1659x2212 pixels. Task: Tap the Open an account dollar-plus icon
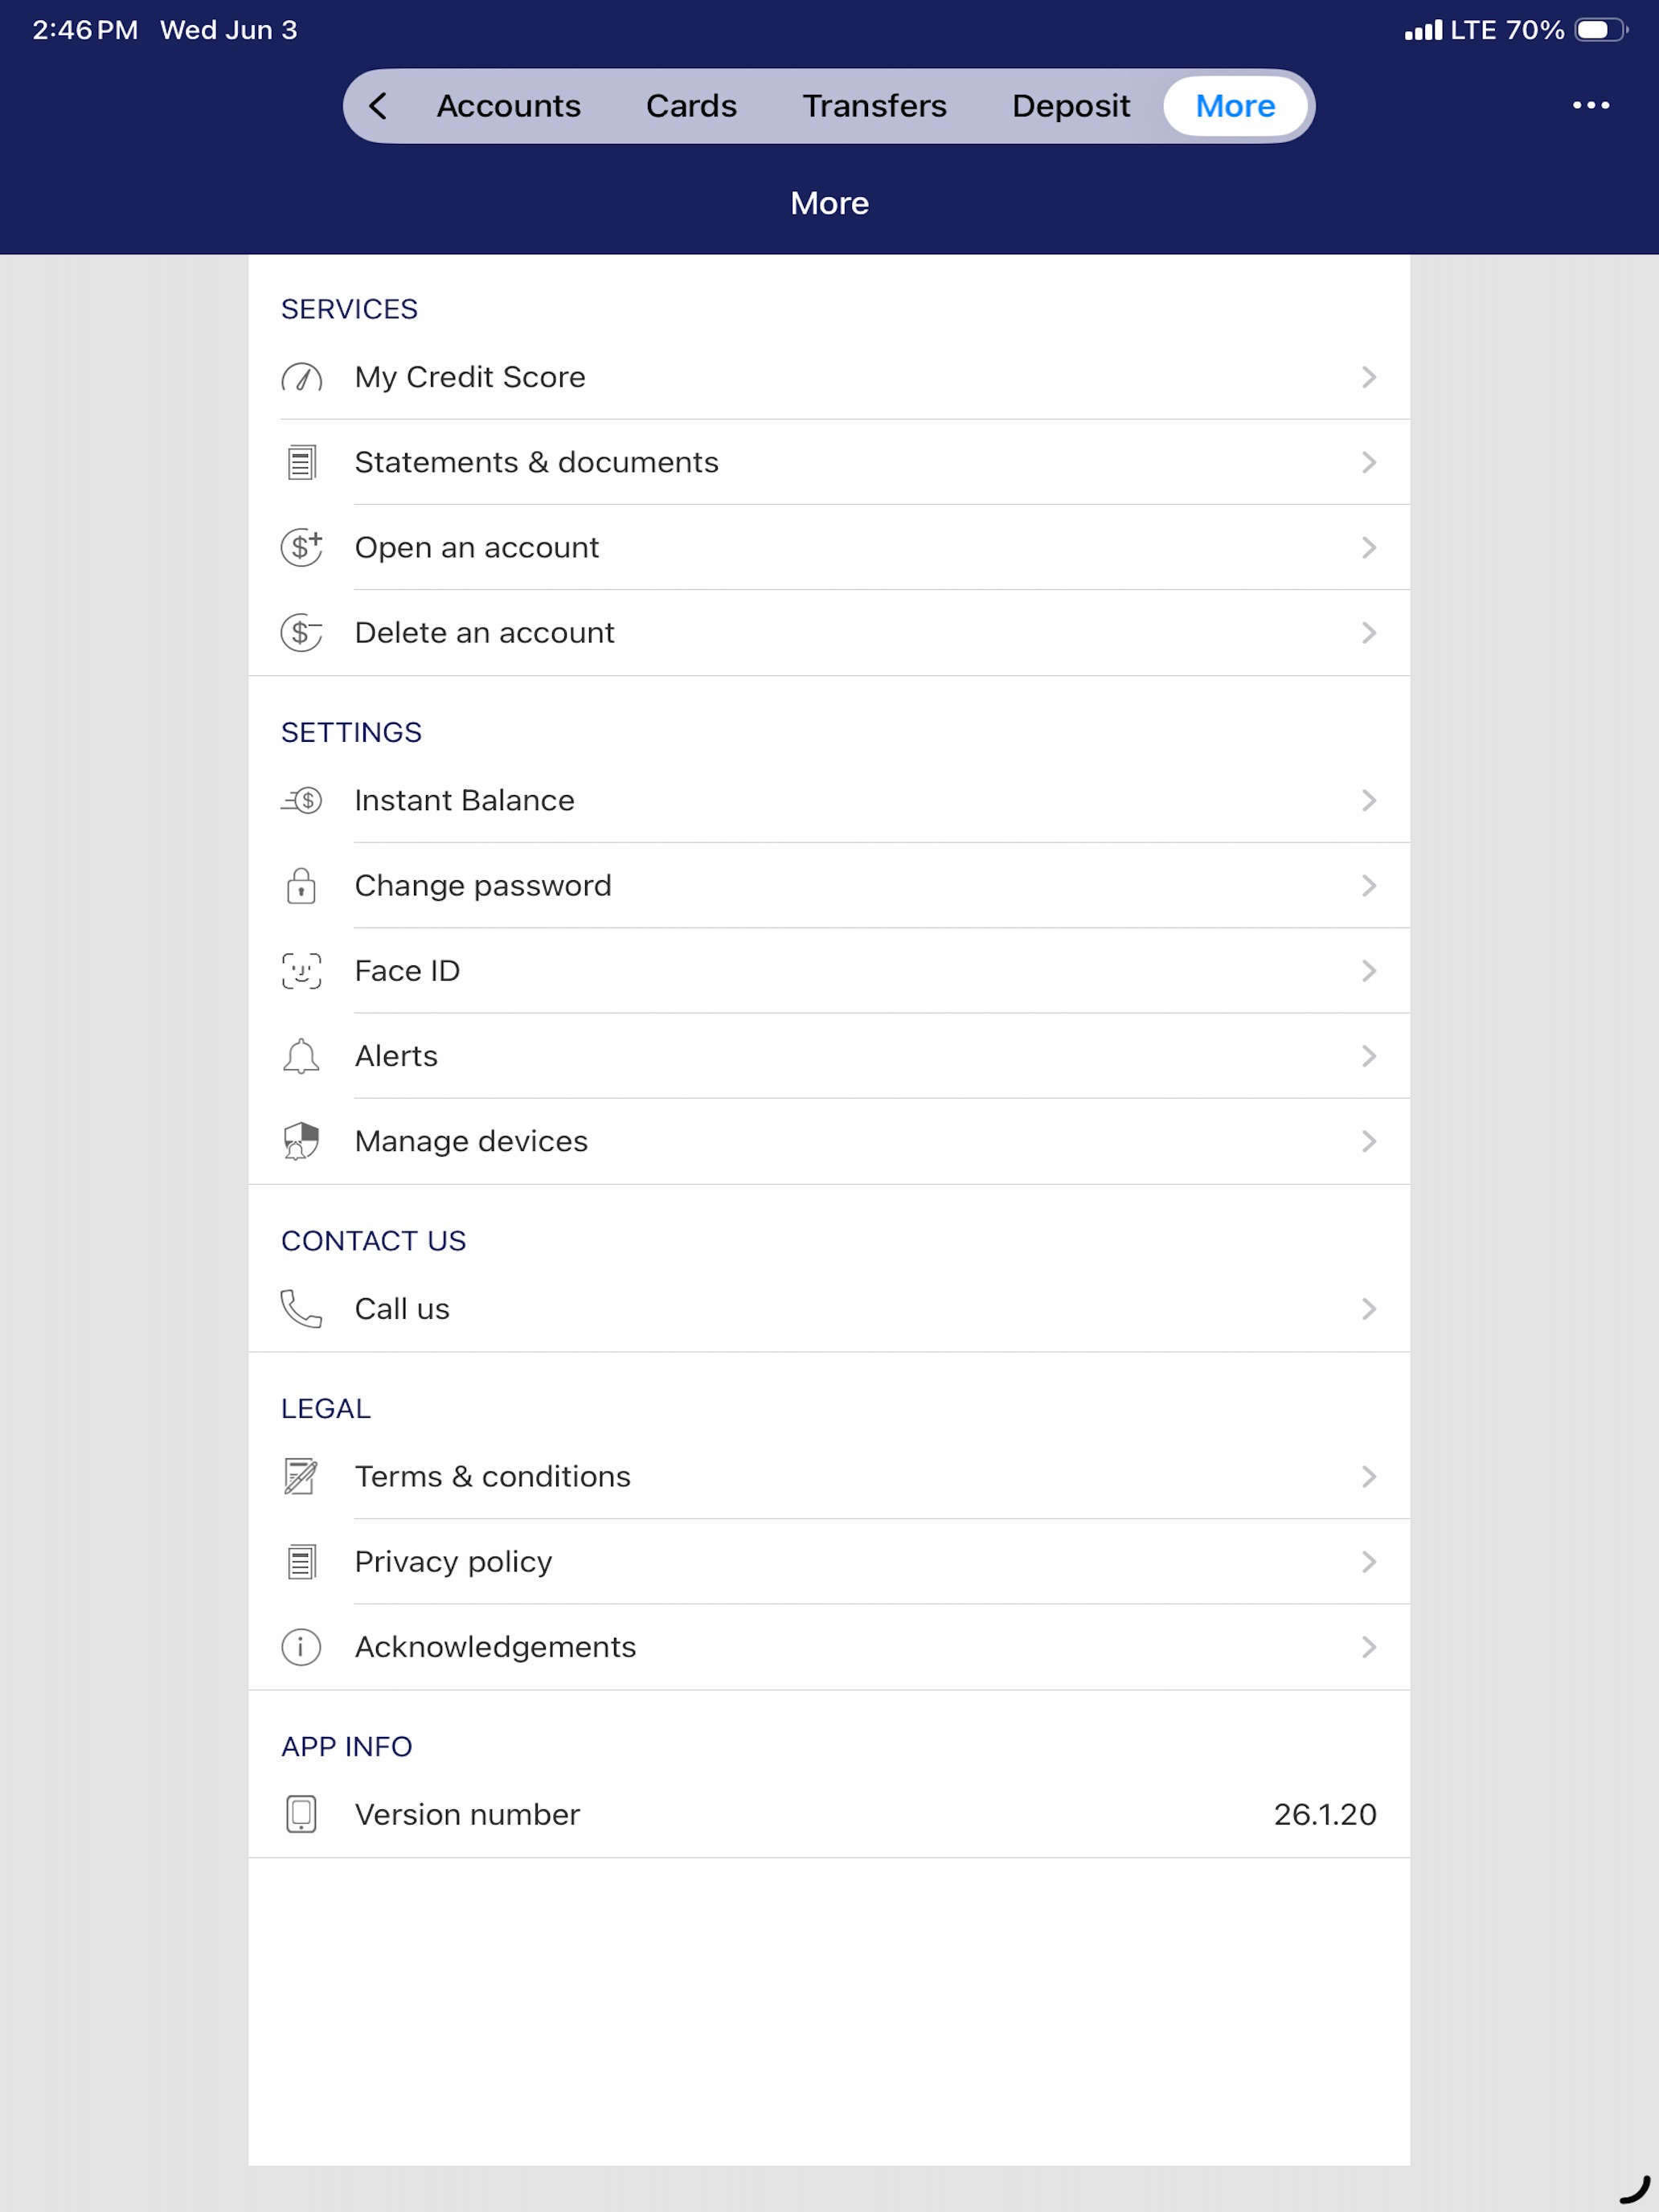point(301,547)
